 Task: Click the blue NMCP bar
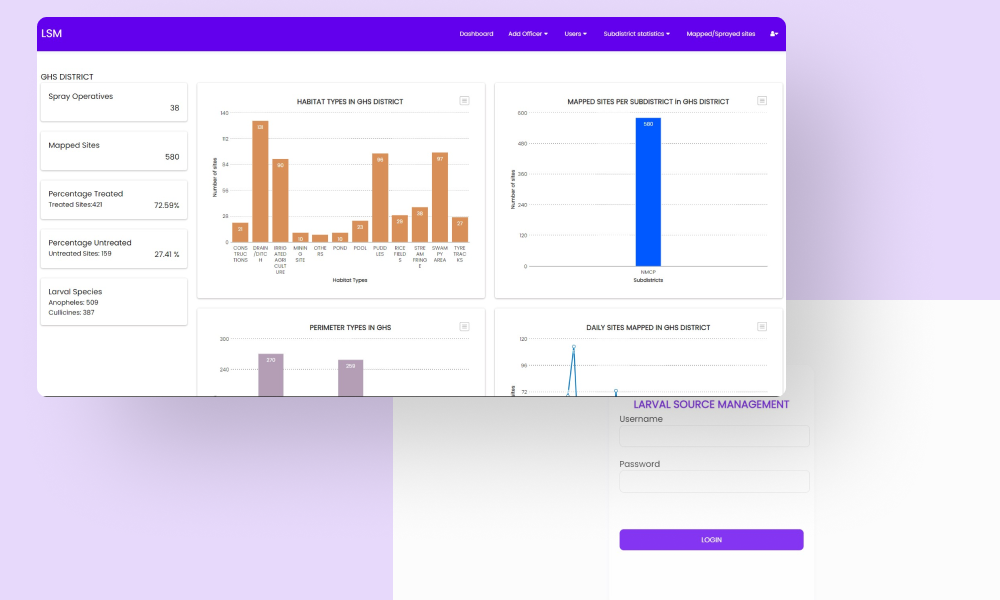648,192
